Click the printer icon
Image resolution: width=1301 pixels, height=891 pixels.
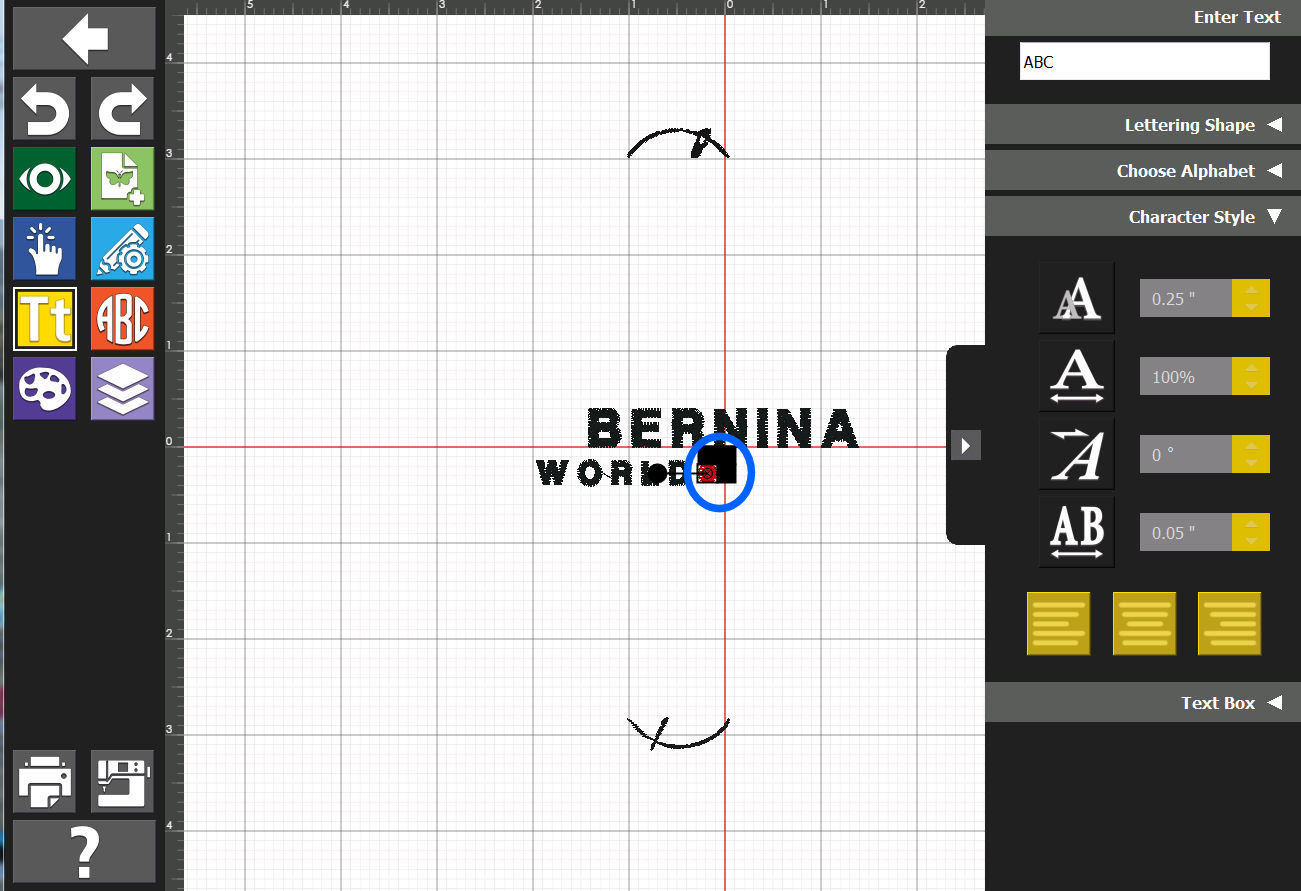coord(44,781)
